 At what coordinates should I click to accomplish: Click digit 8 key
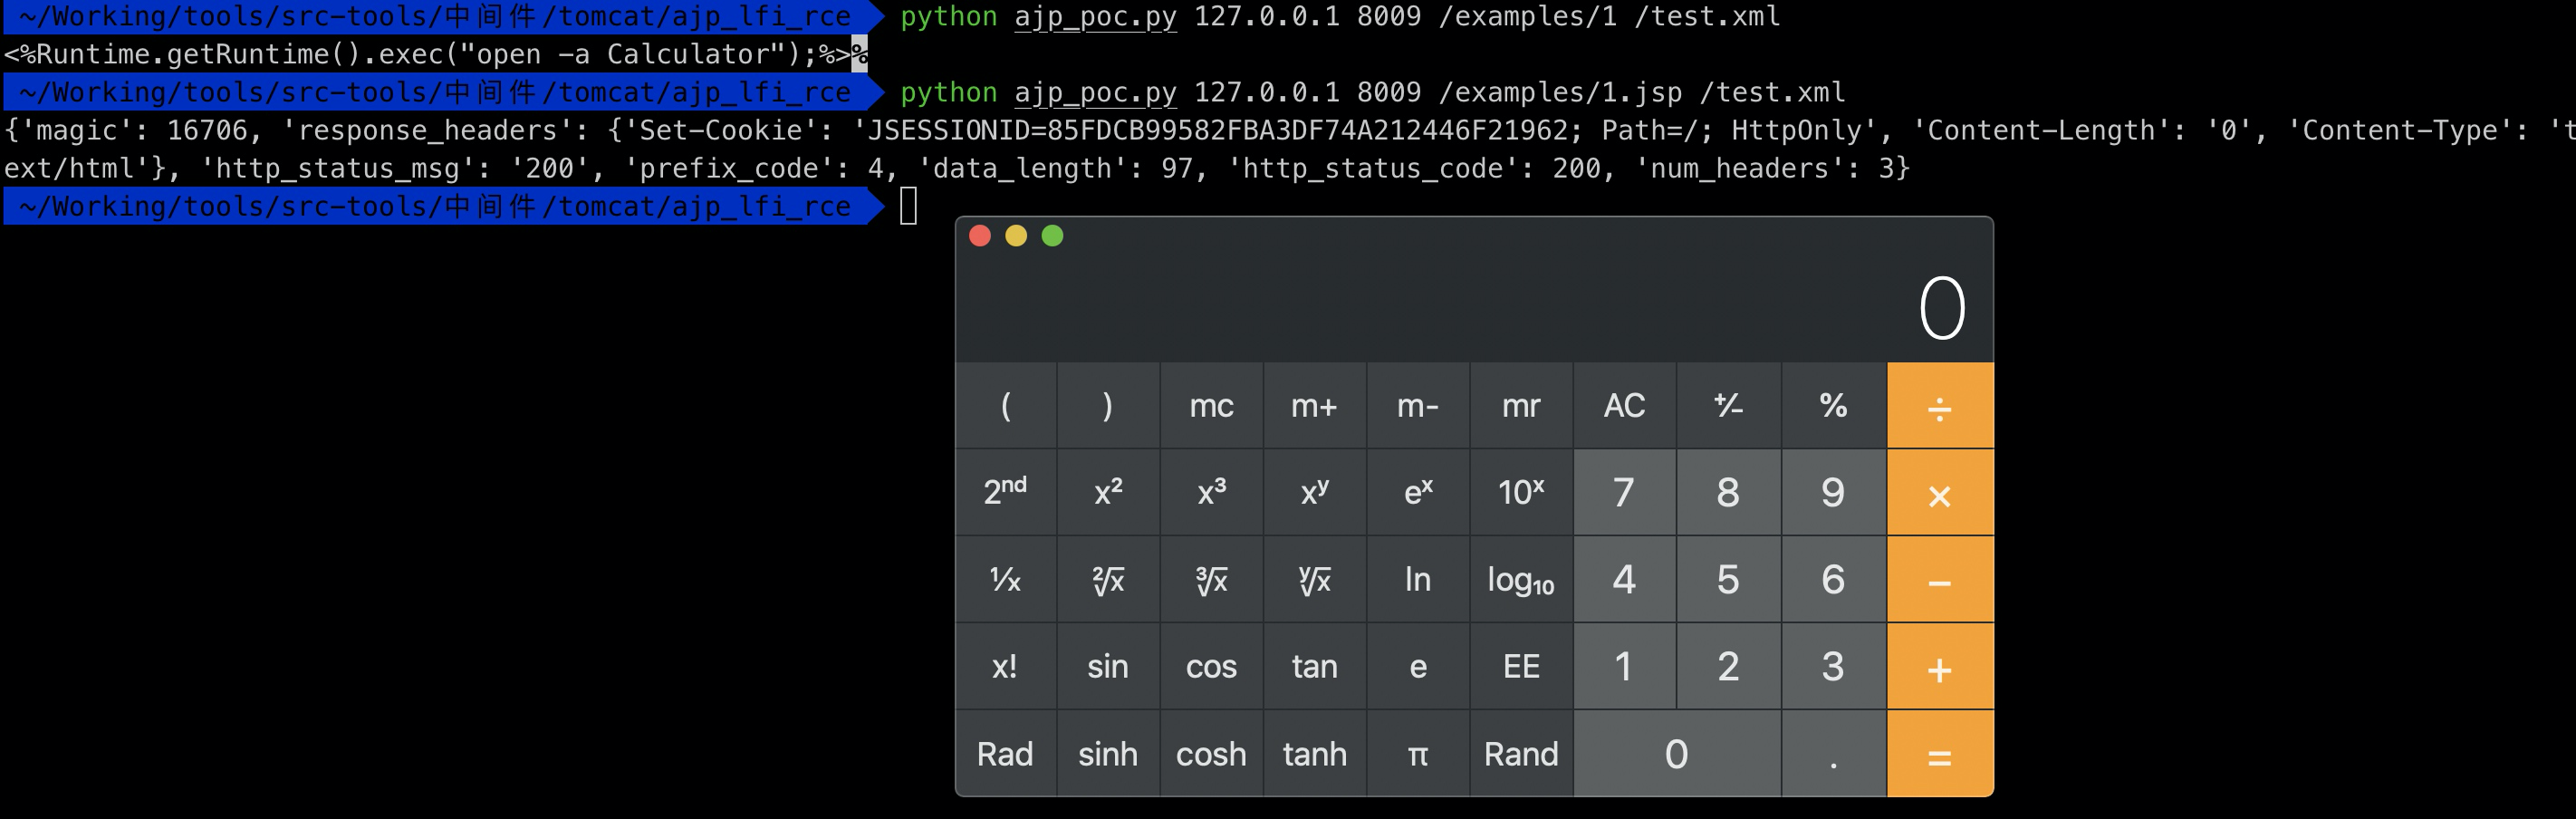tap(1728, 492)
